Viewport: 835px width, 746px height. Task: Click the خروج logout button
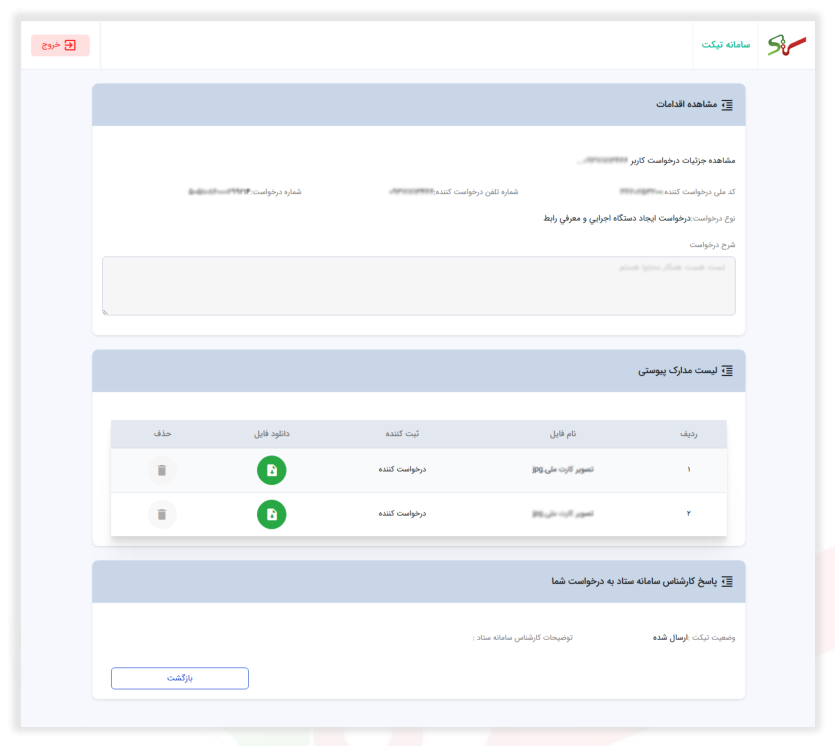[x=60, y=45]
